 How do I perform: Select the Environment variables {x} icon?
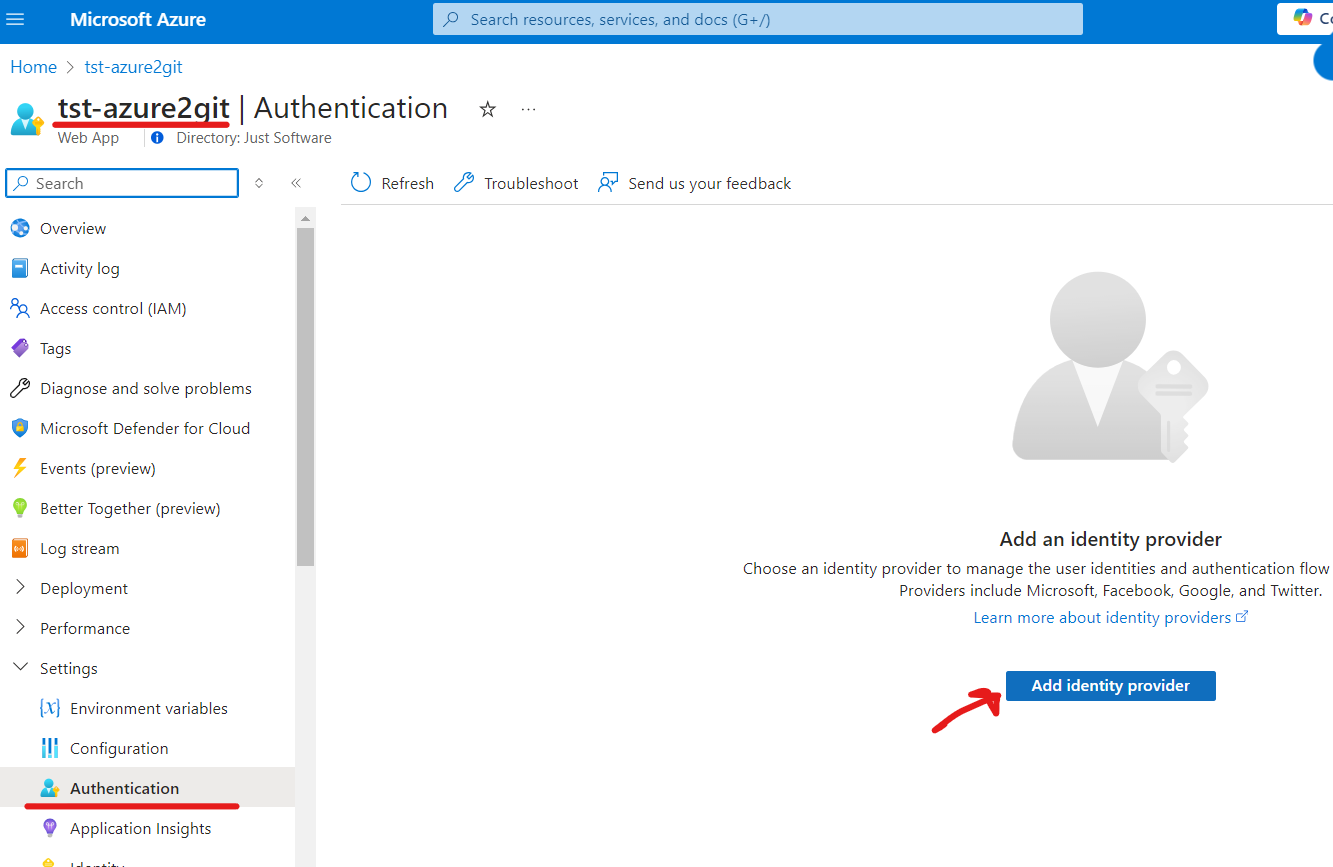click(48, 708)
